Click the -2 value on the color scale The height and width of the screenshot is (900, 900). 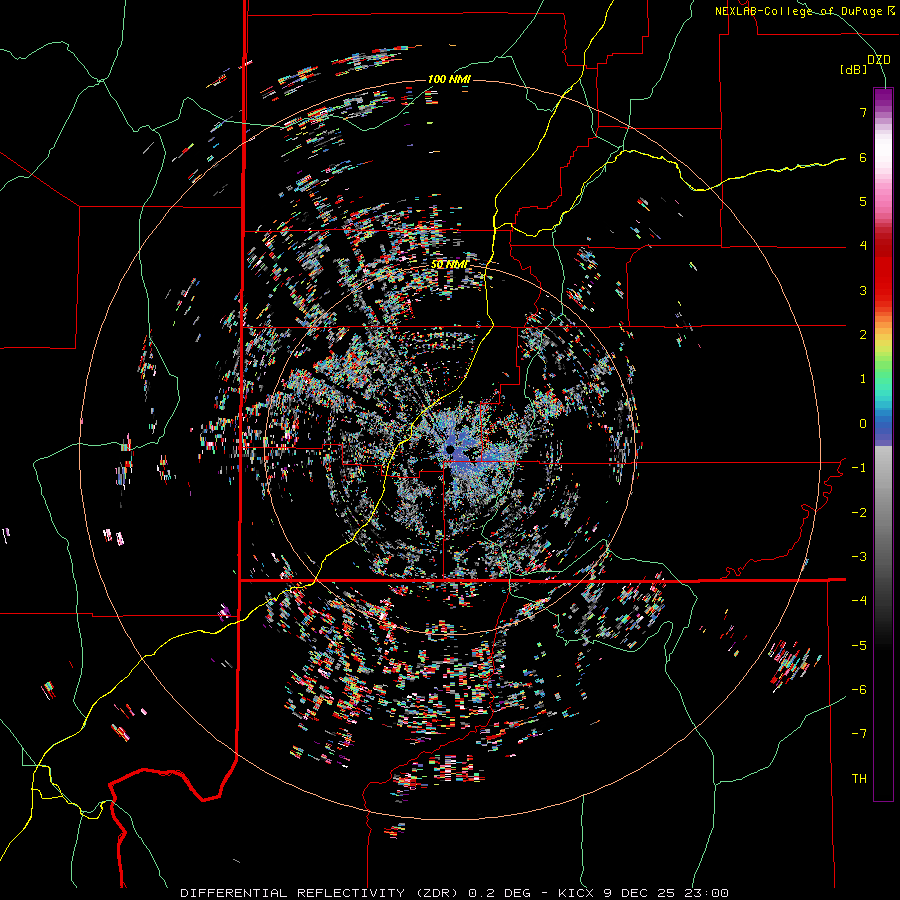pyautogui.click(x=859, y=513)
